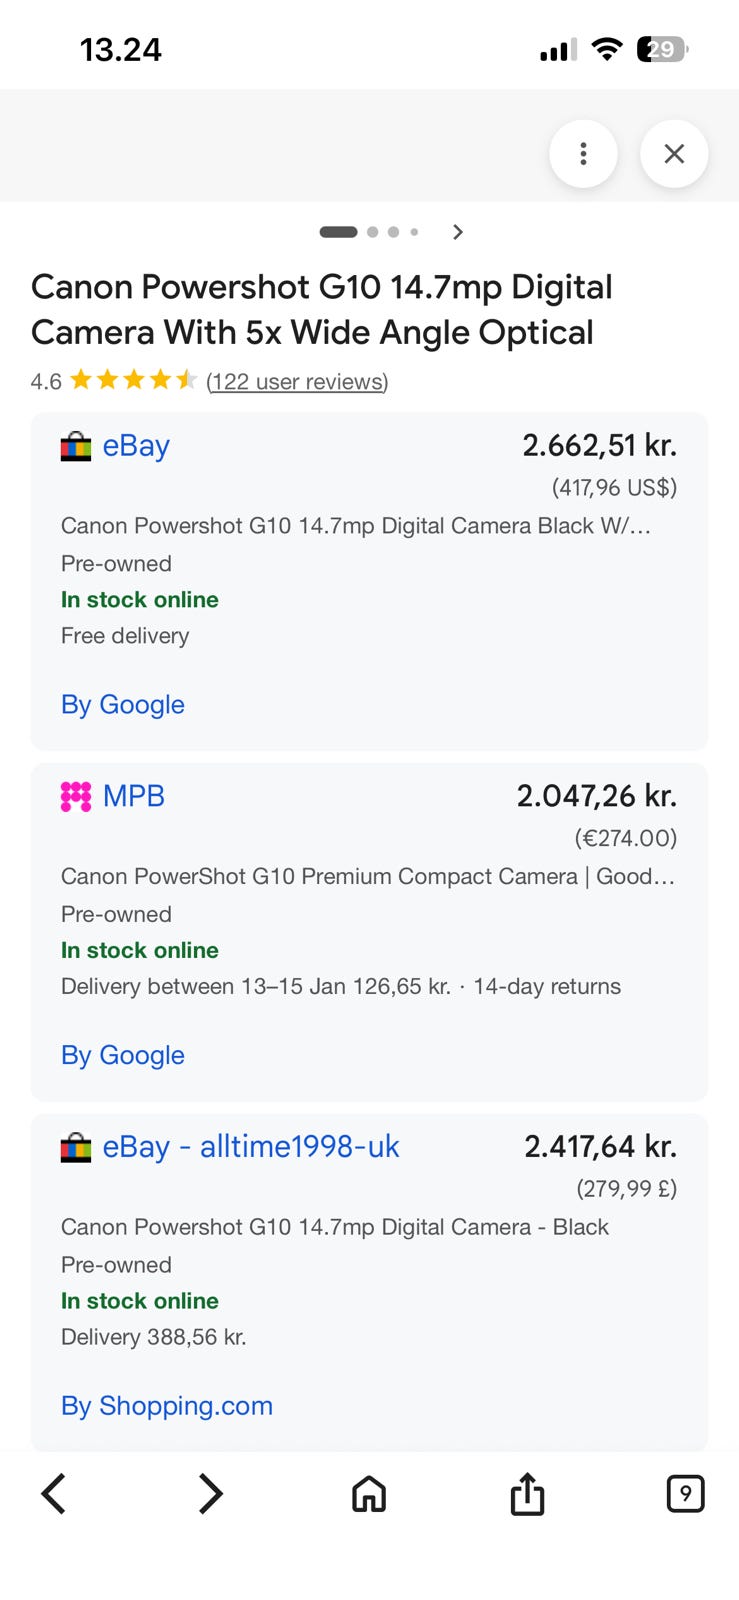This screenshot has height=1600, width=739.
Task: Open the three-dot more options menu
Action: (583, 154)
